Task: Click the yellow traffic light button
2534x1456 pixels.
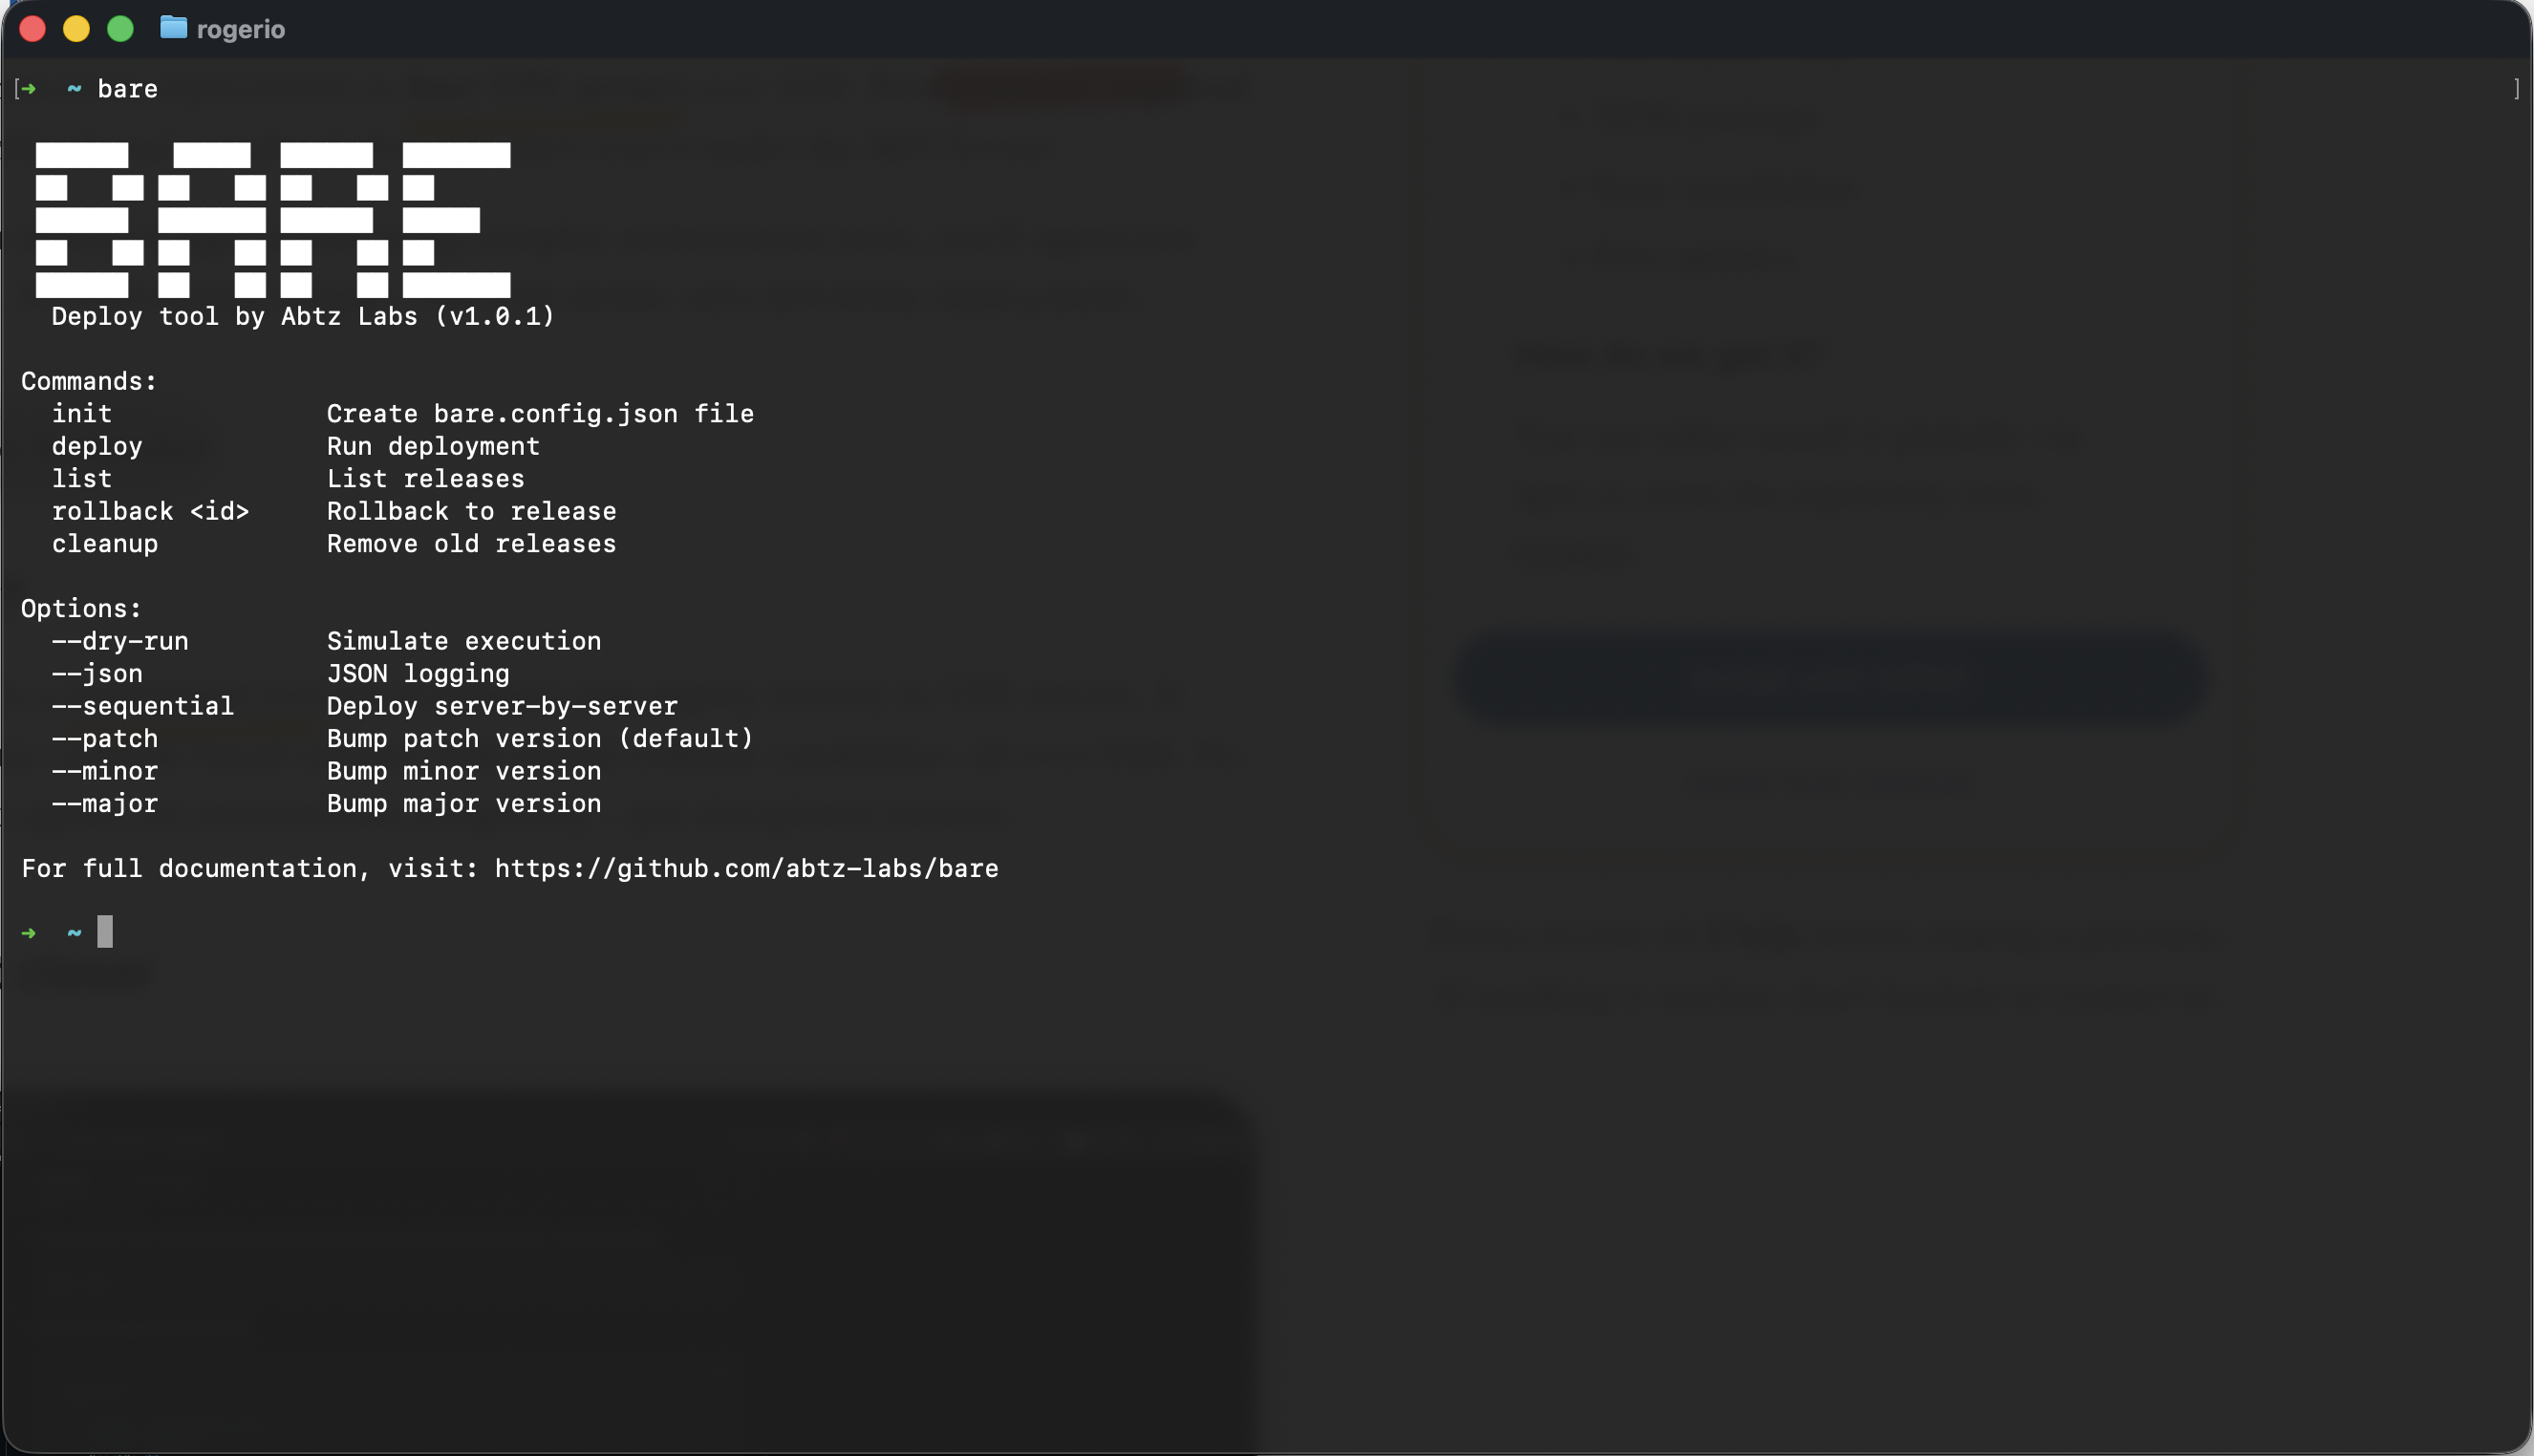Action: (77, 29)
